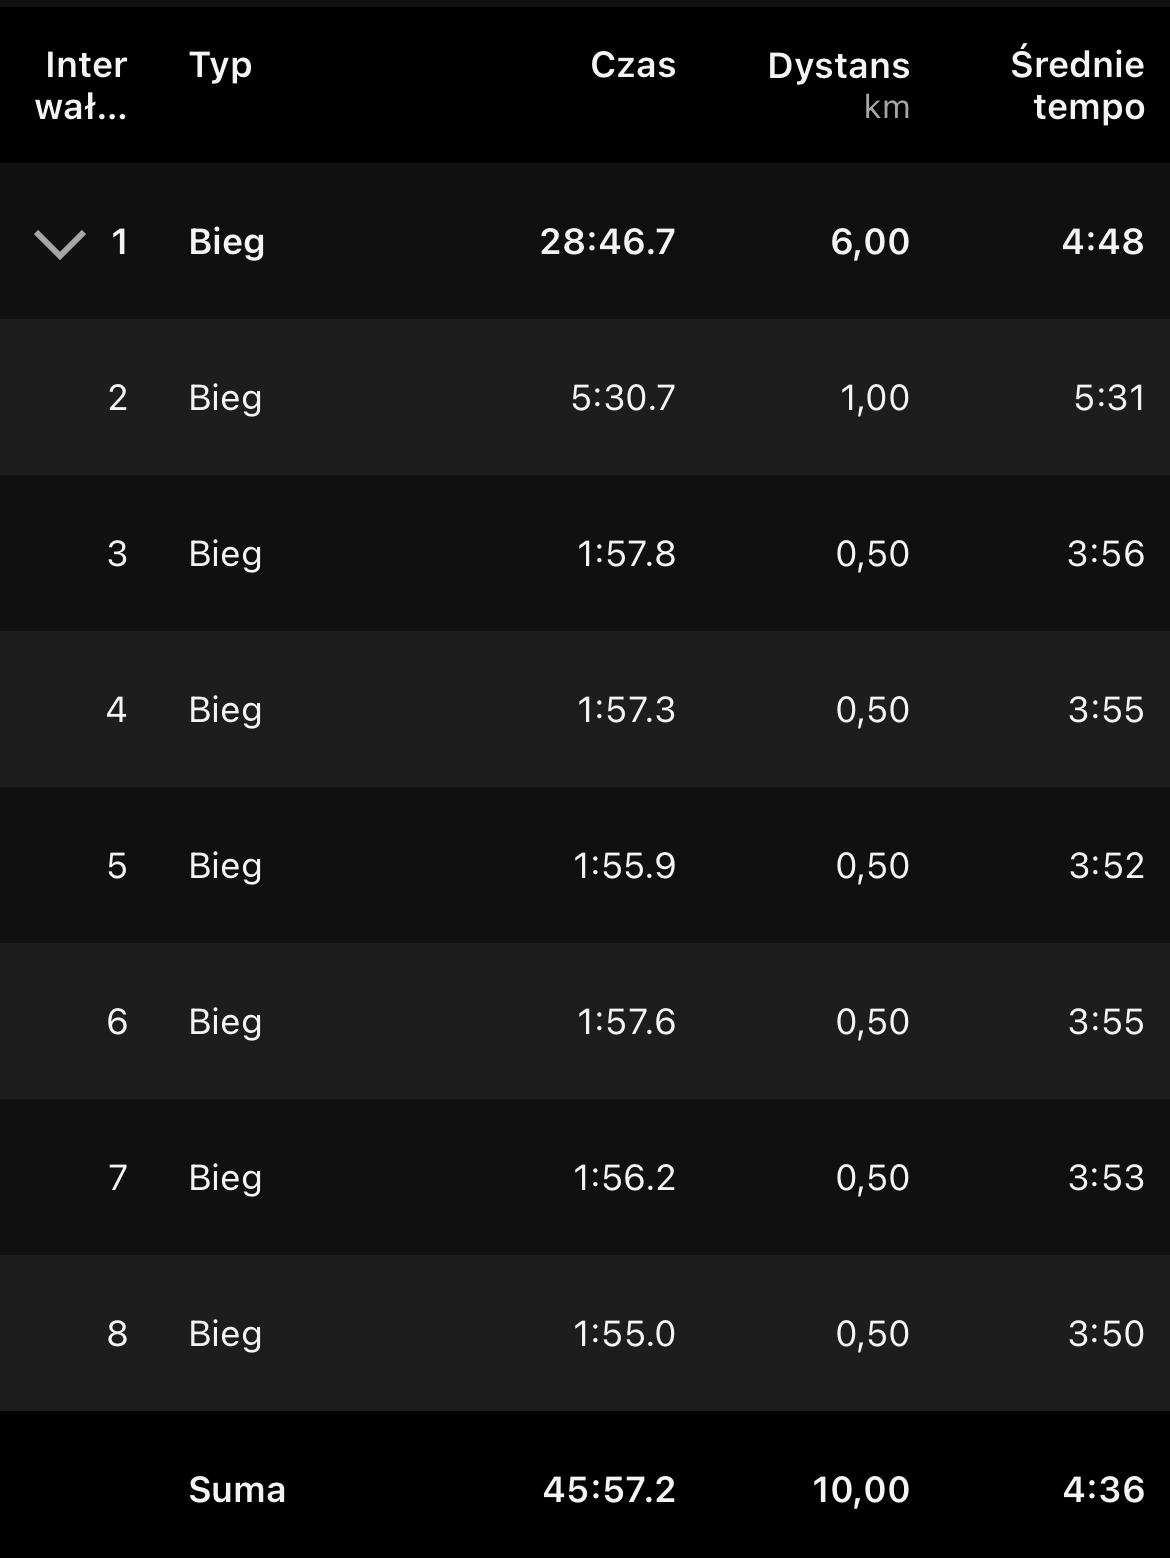Click the Dystans km column header
The height and width of the screenshot is (1558, 1170).
coord(838,84)
